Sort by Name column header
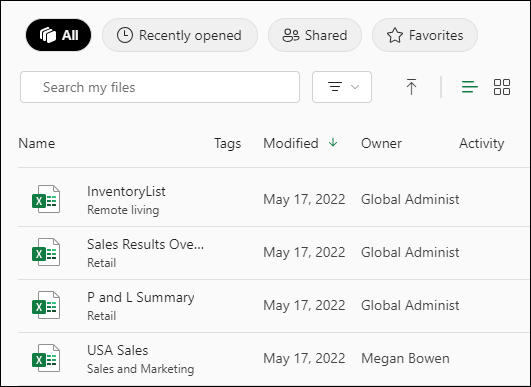531x387 pixels. pyautogui.click(x=37, y=144)
